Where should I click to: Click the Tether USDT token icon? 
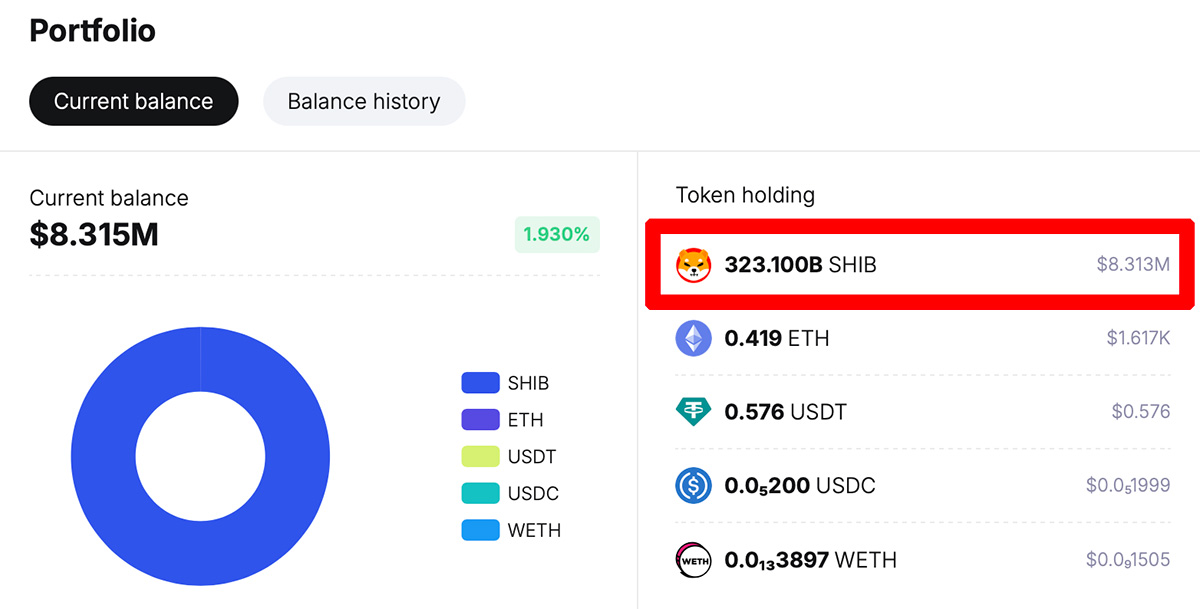point(694,412)
